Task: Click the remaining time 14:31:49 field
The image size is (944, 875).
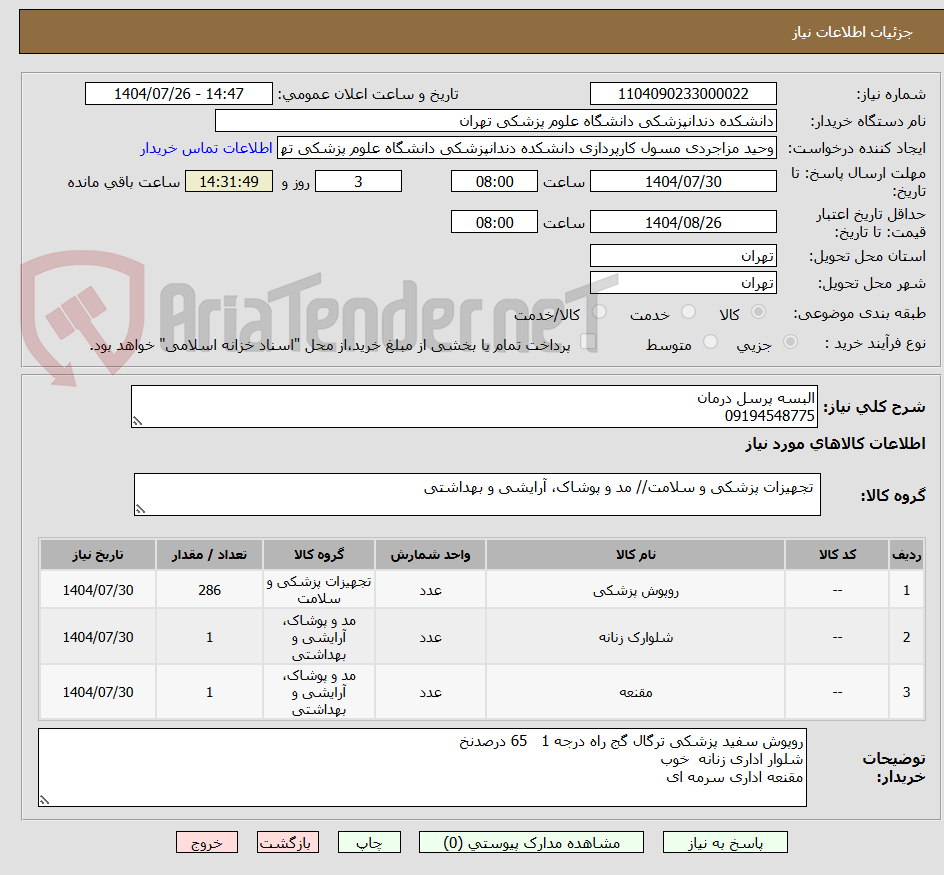Action: 229,181
